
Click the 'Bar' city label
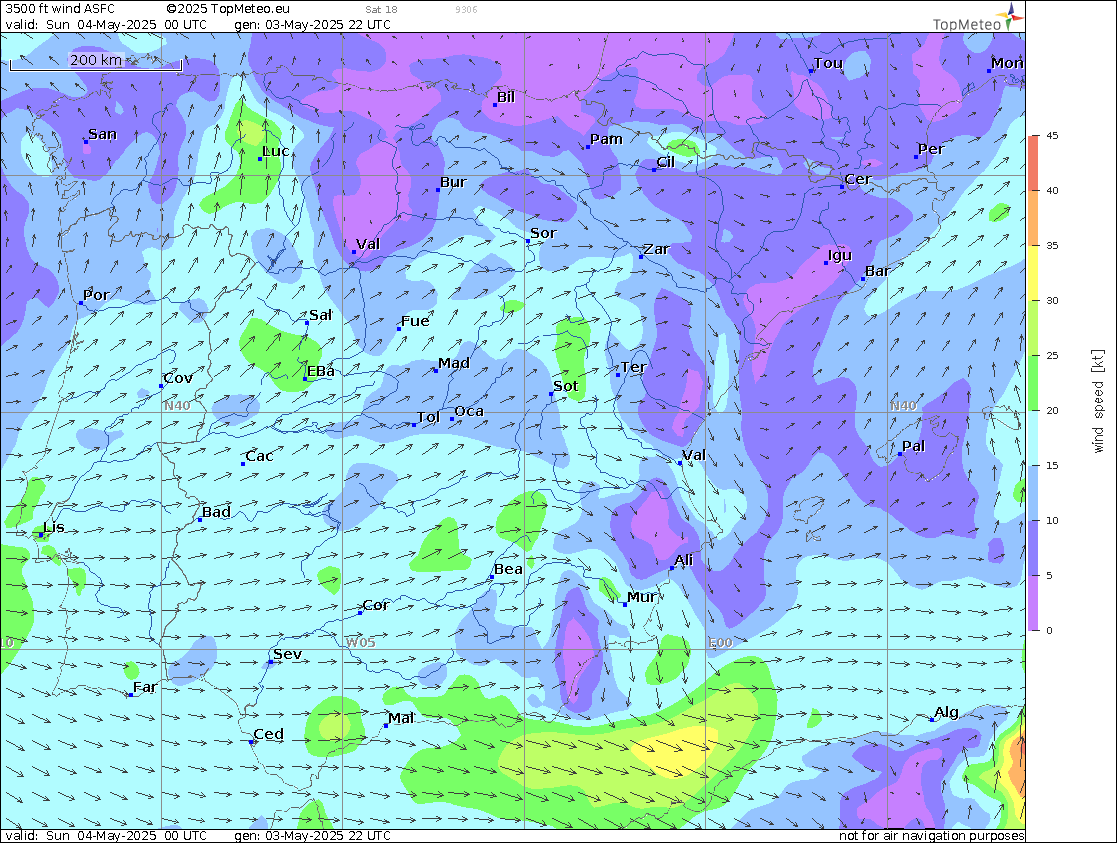877,271
